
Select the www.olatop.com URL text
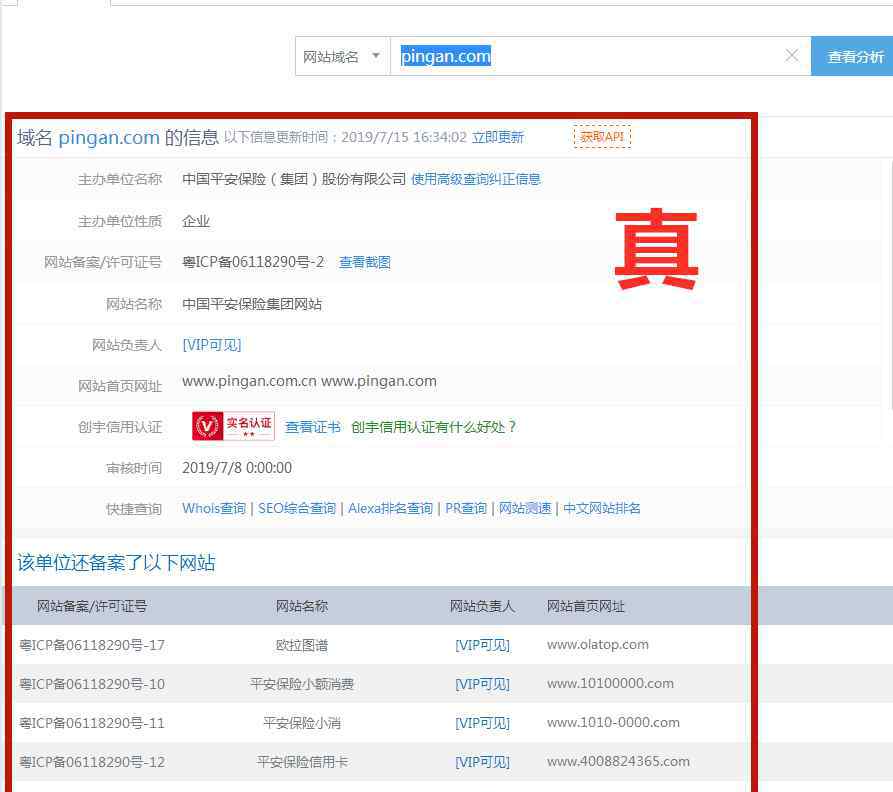tap(598, 645)
